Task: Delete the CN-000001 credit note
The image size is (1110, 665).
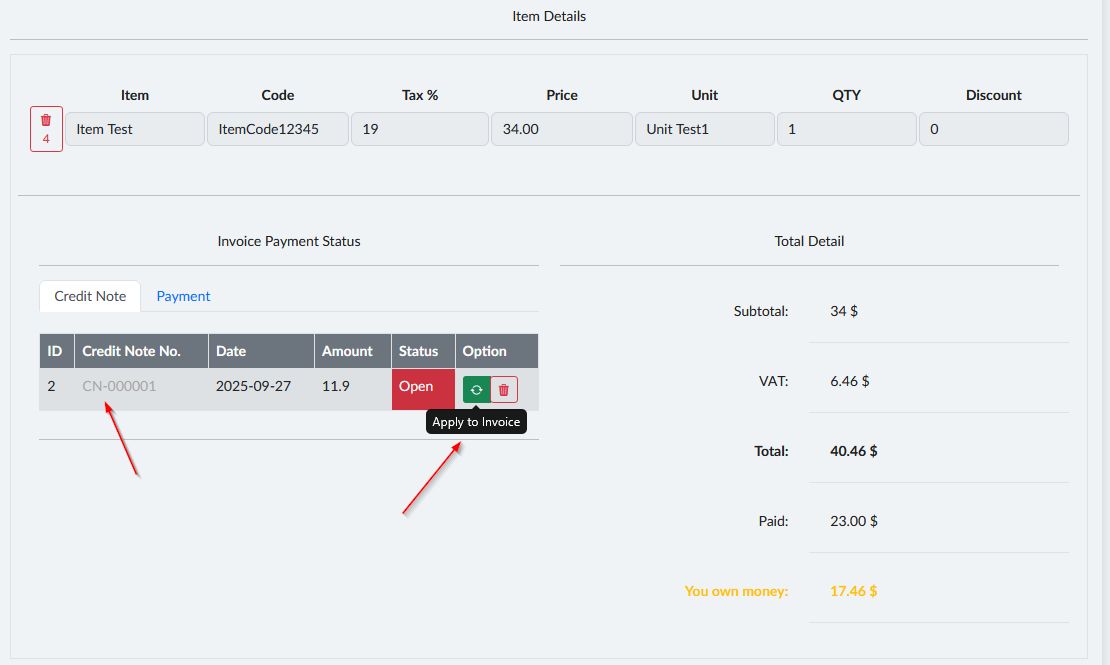Action: point(504,390)
